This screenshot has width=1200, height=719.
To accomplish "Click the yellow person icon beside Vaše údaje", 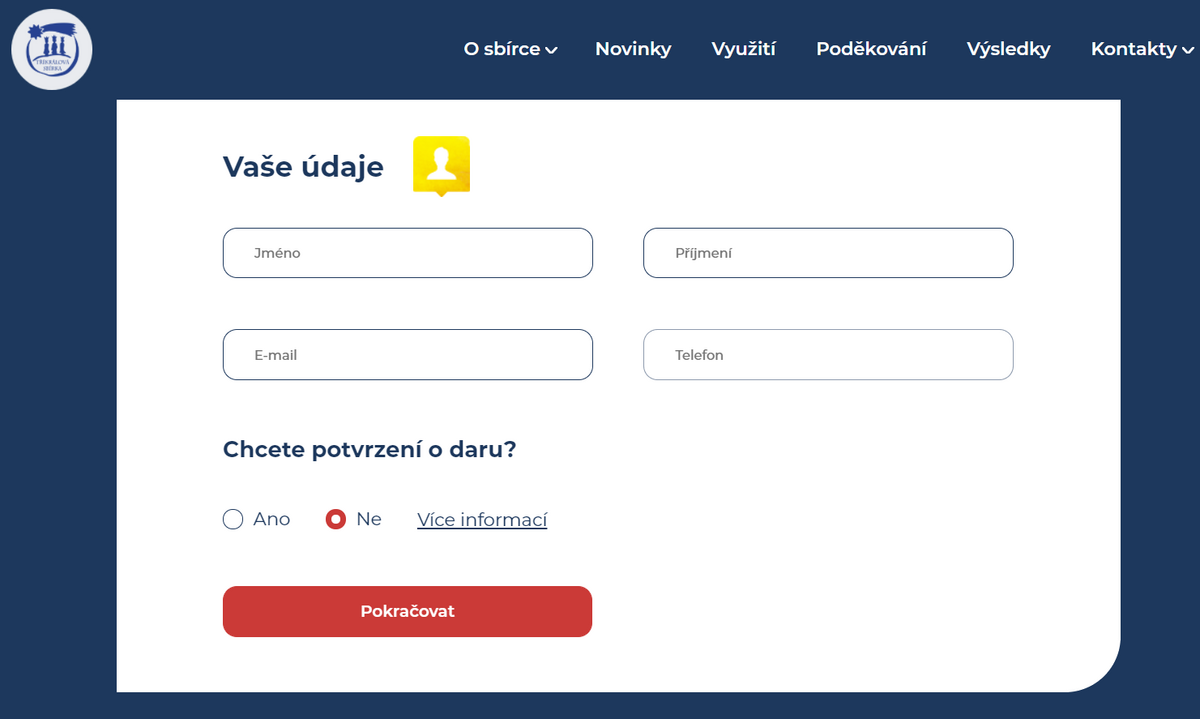I will pos(441,165).
